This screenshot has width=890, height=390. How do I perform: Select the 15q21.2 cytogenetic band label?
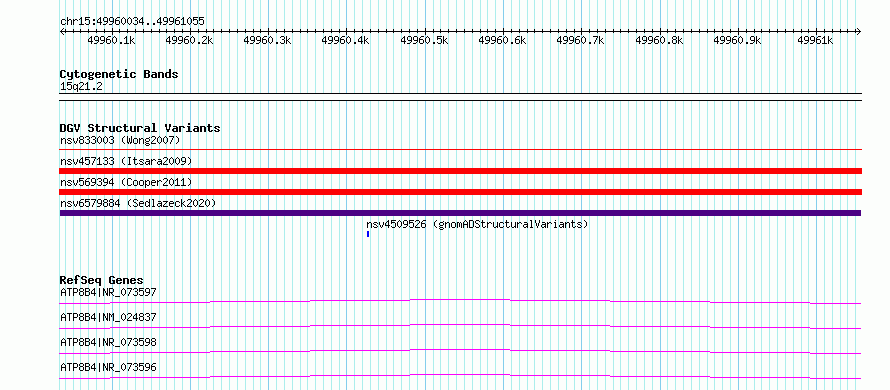[81, 87]
